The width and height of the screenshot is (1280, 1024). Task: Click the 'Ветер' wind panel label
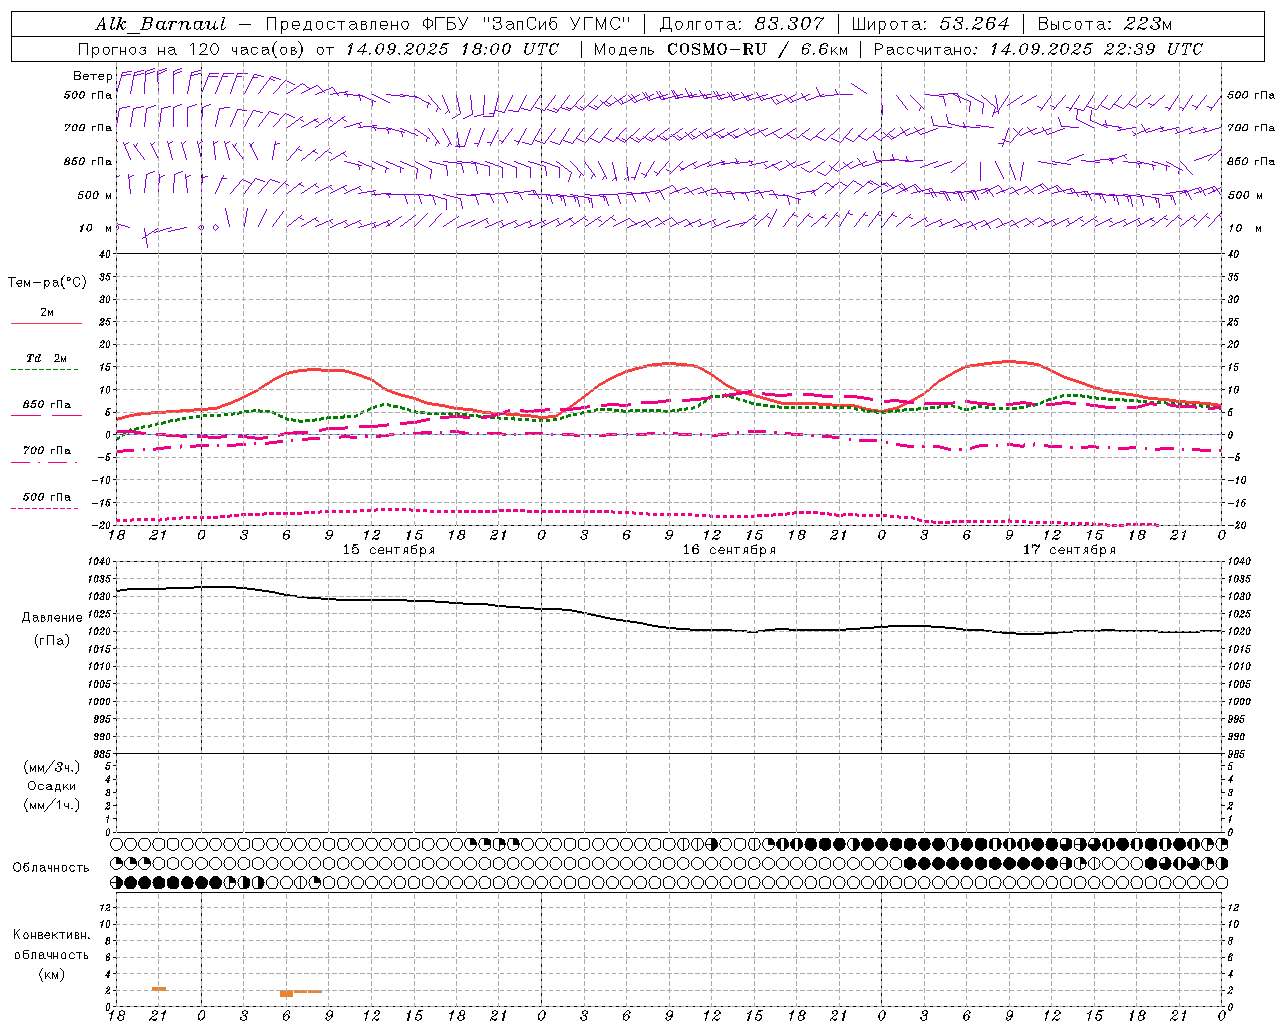tap(92, 76)
